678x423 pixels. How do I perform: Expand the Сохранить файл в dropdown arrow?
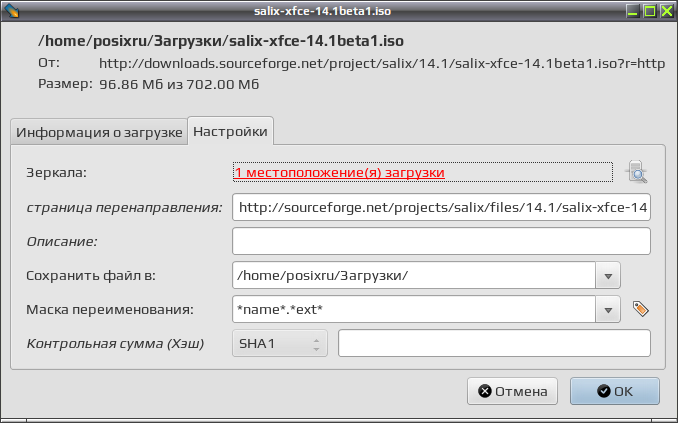pyautogui.click(x=608, y=276)
